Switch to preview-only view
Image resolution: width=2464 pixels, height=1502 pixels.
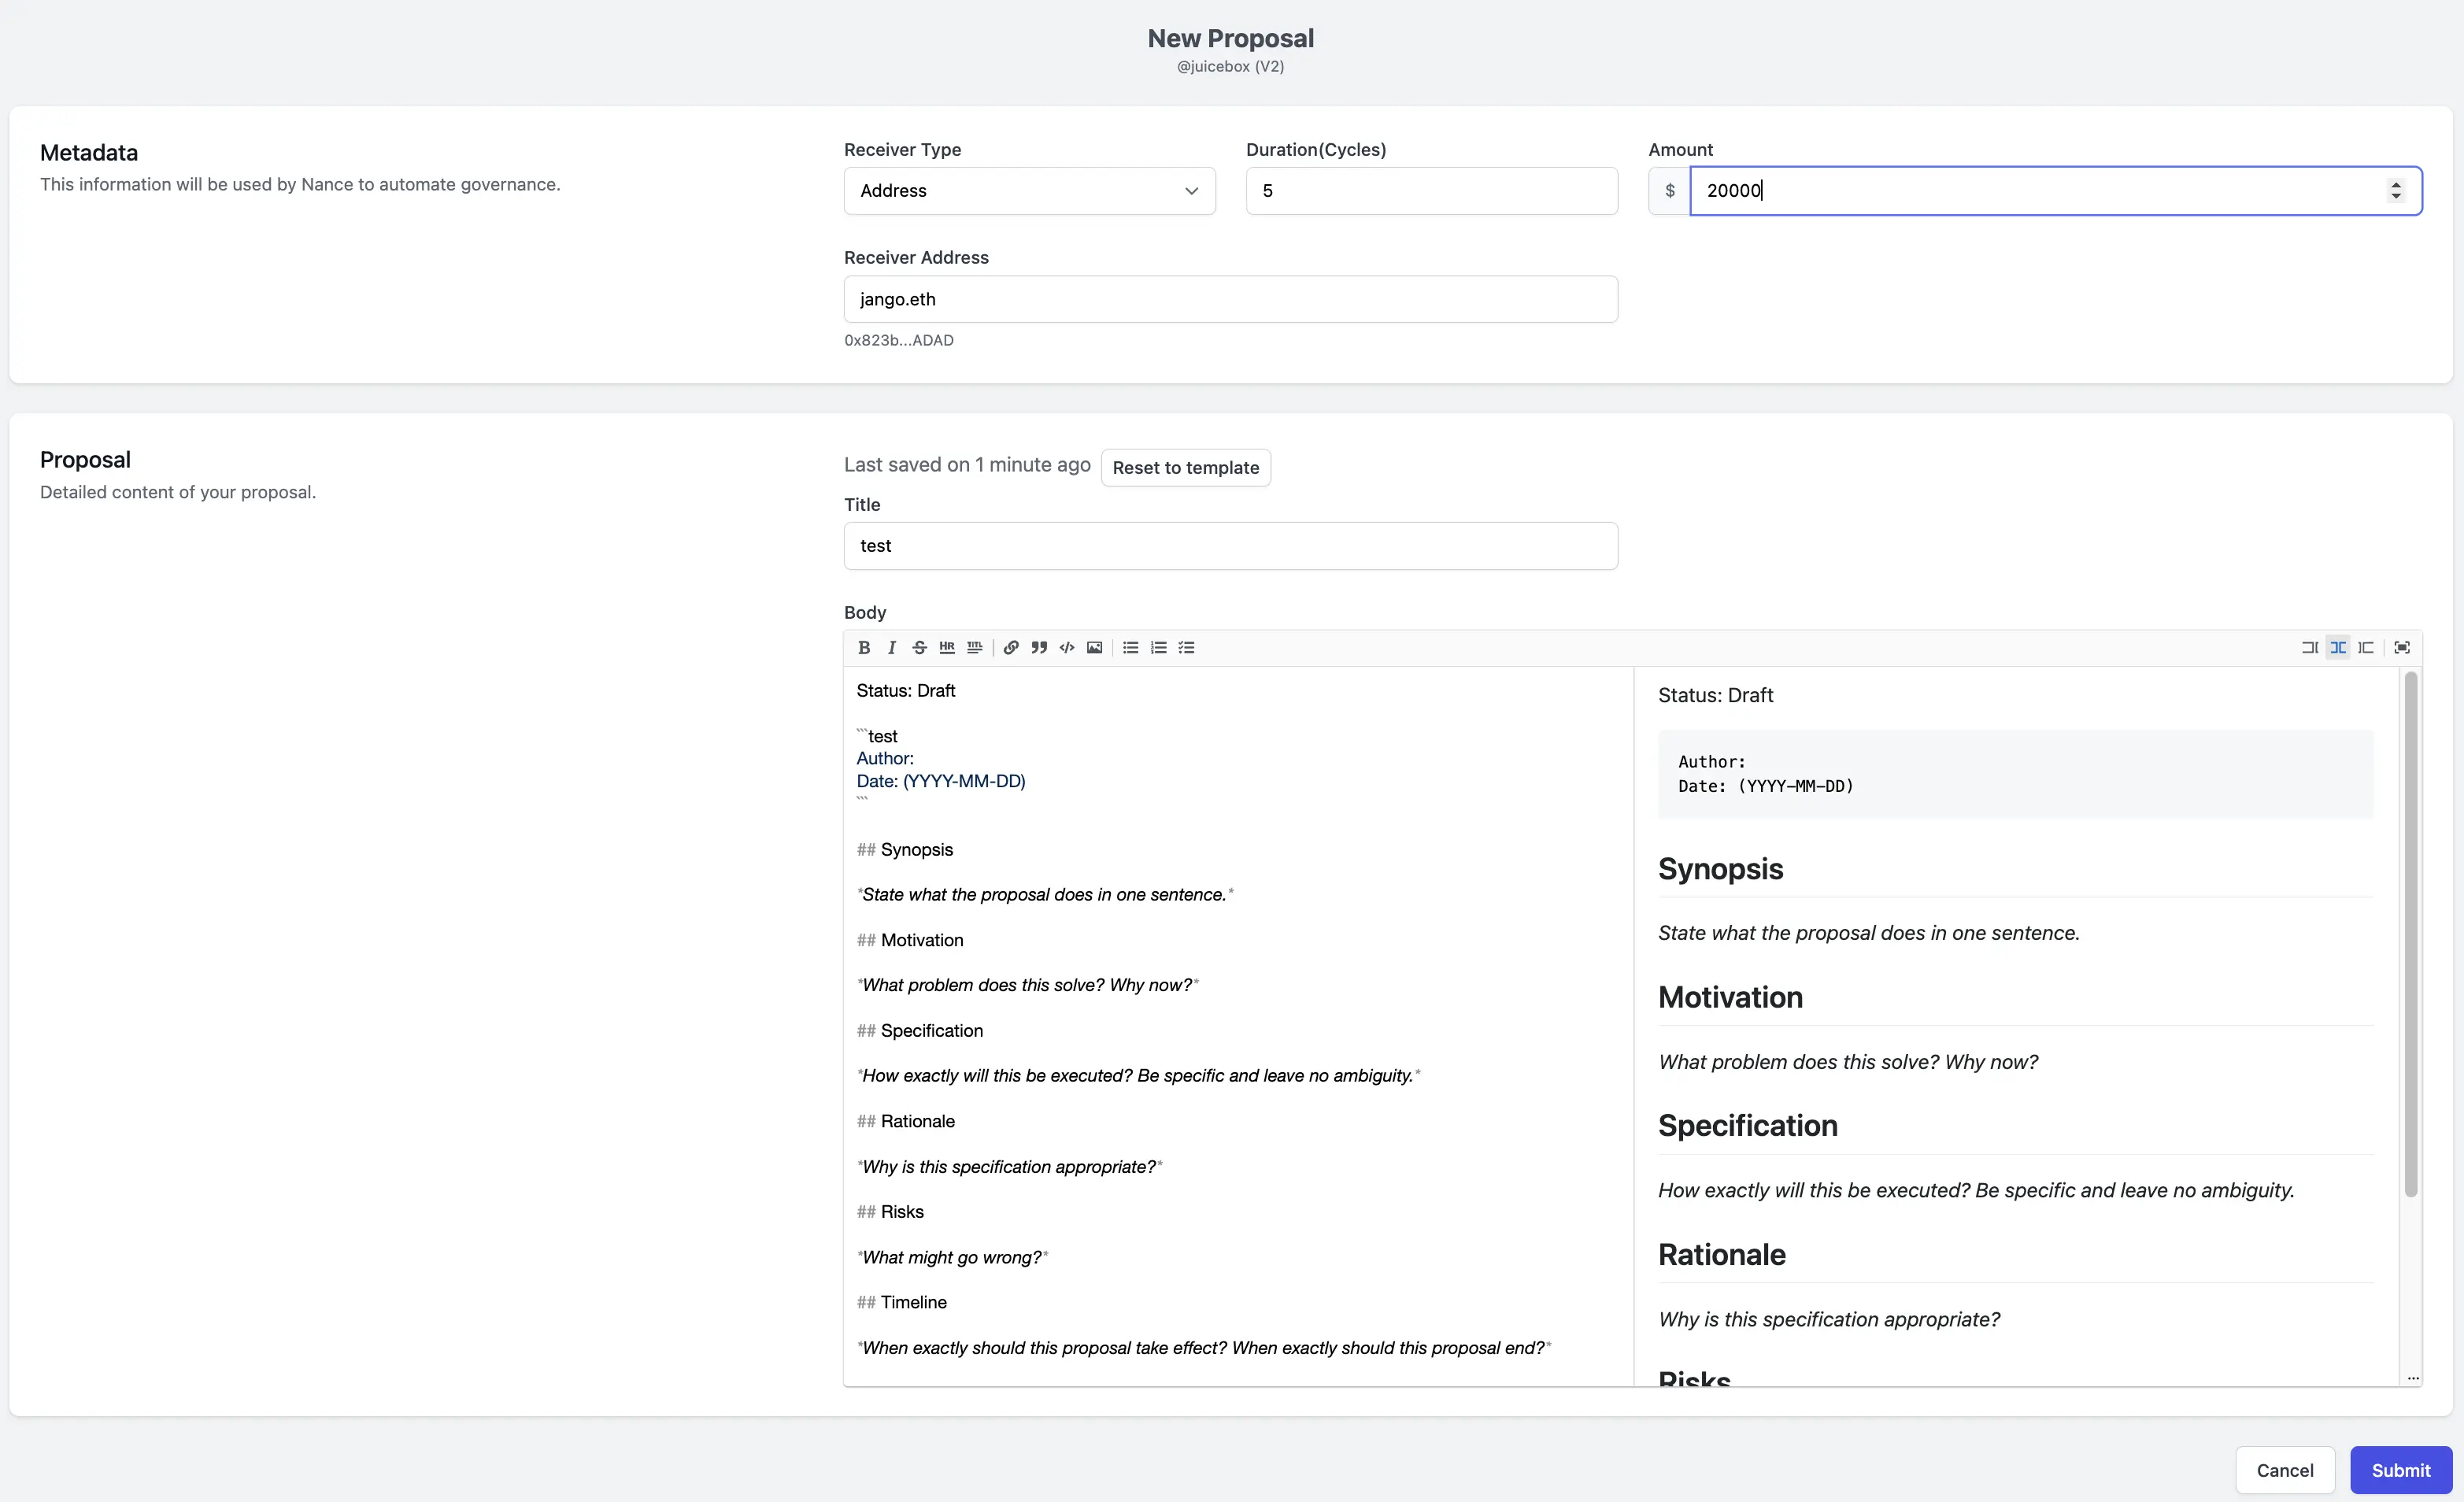2366,648
